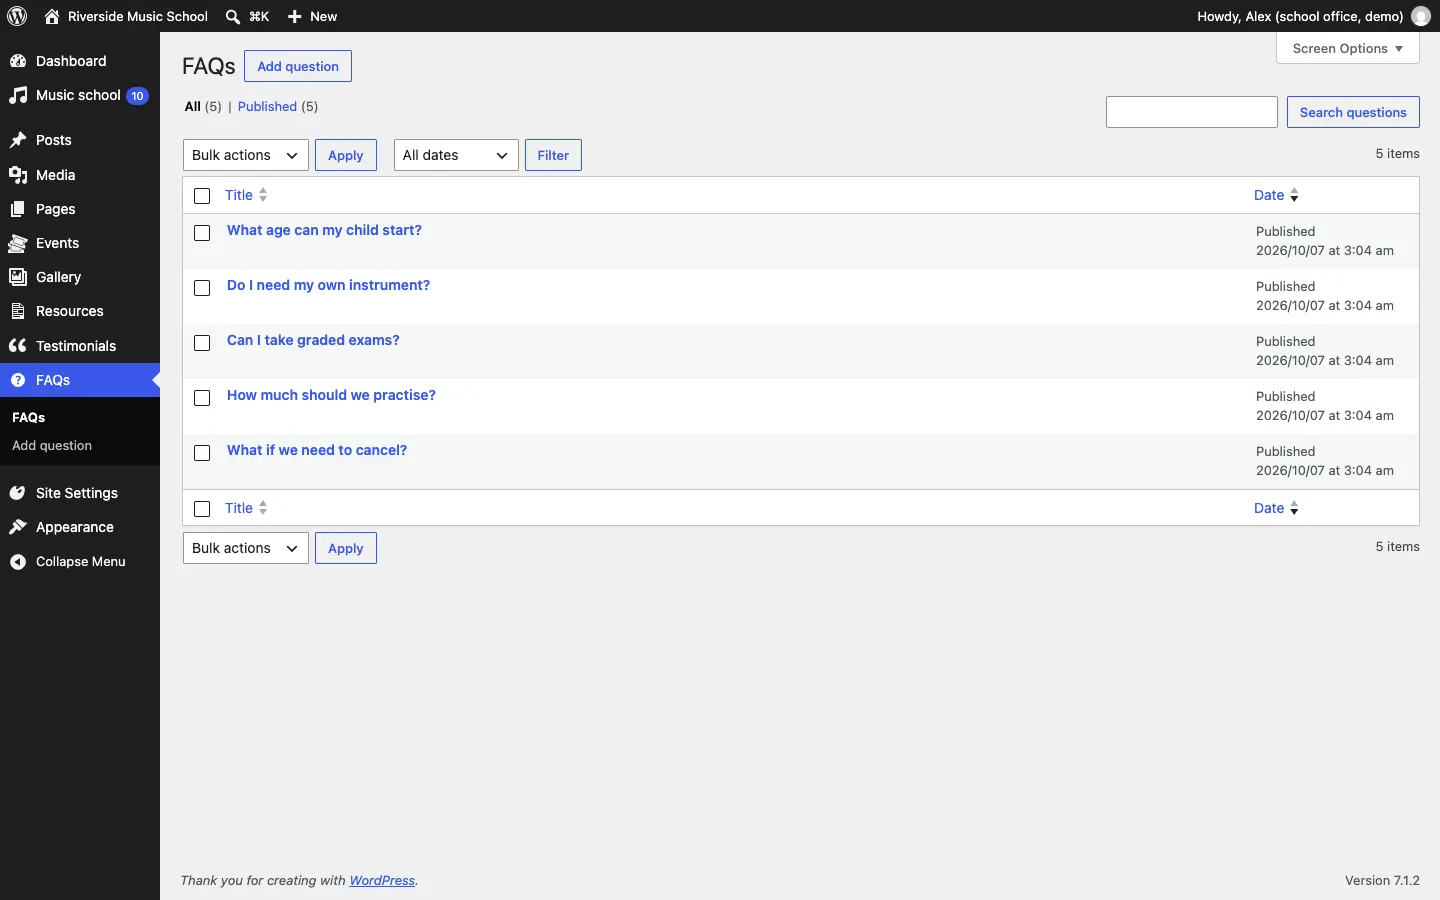1440x900 pixels.
Task: Tick the checkbox for 'How much should we practise?'
Action: pyautogui.click(x=203, y=398)
